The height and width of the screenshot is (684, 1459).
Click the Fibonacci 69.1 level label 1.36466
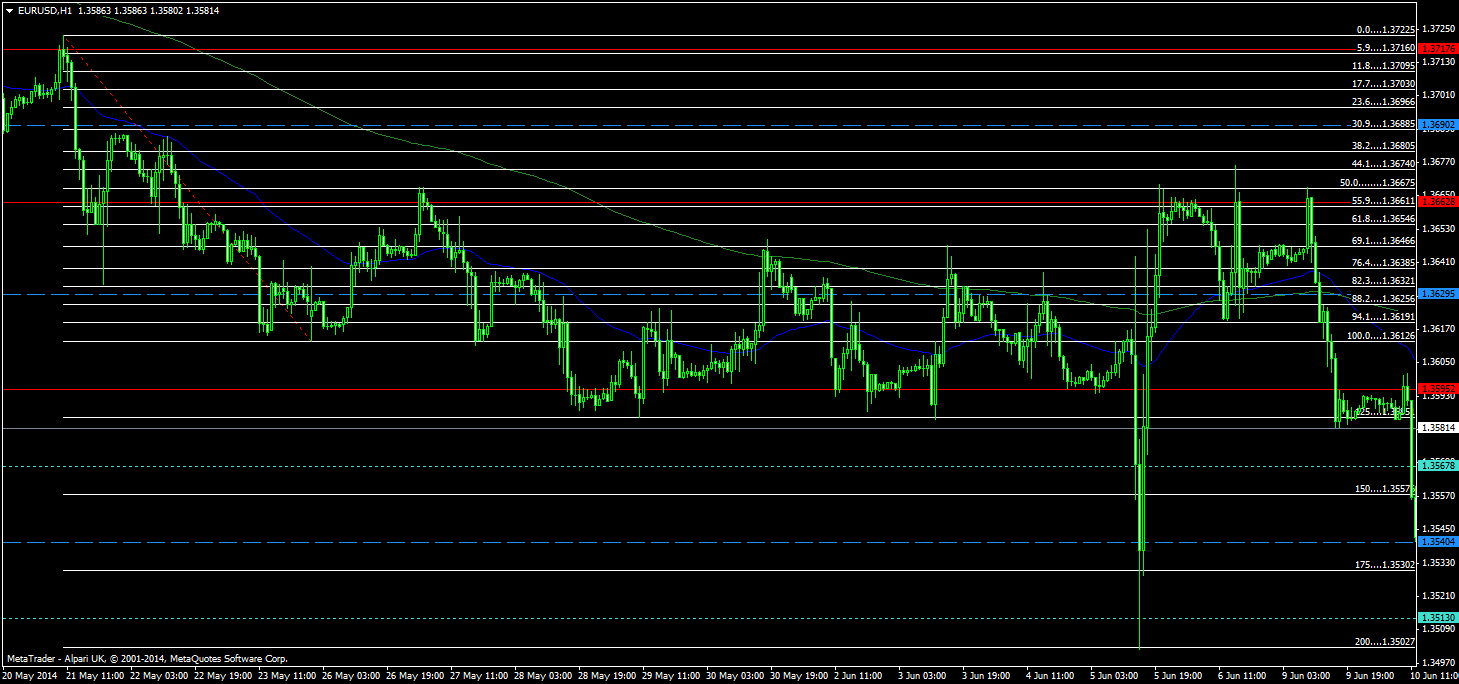[1383, 241]
